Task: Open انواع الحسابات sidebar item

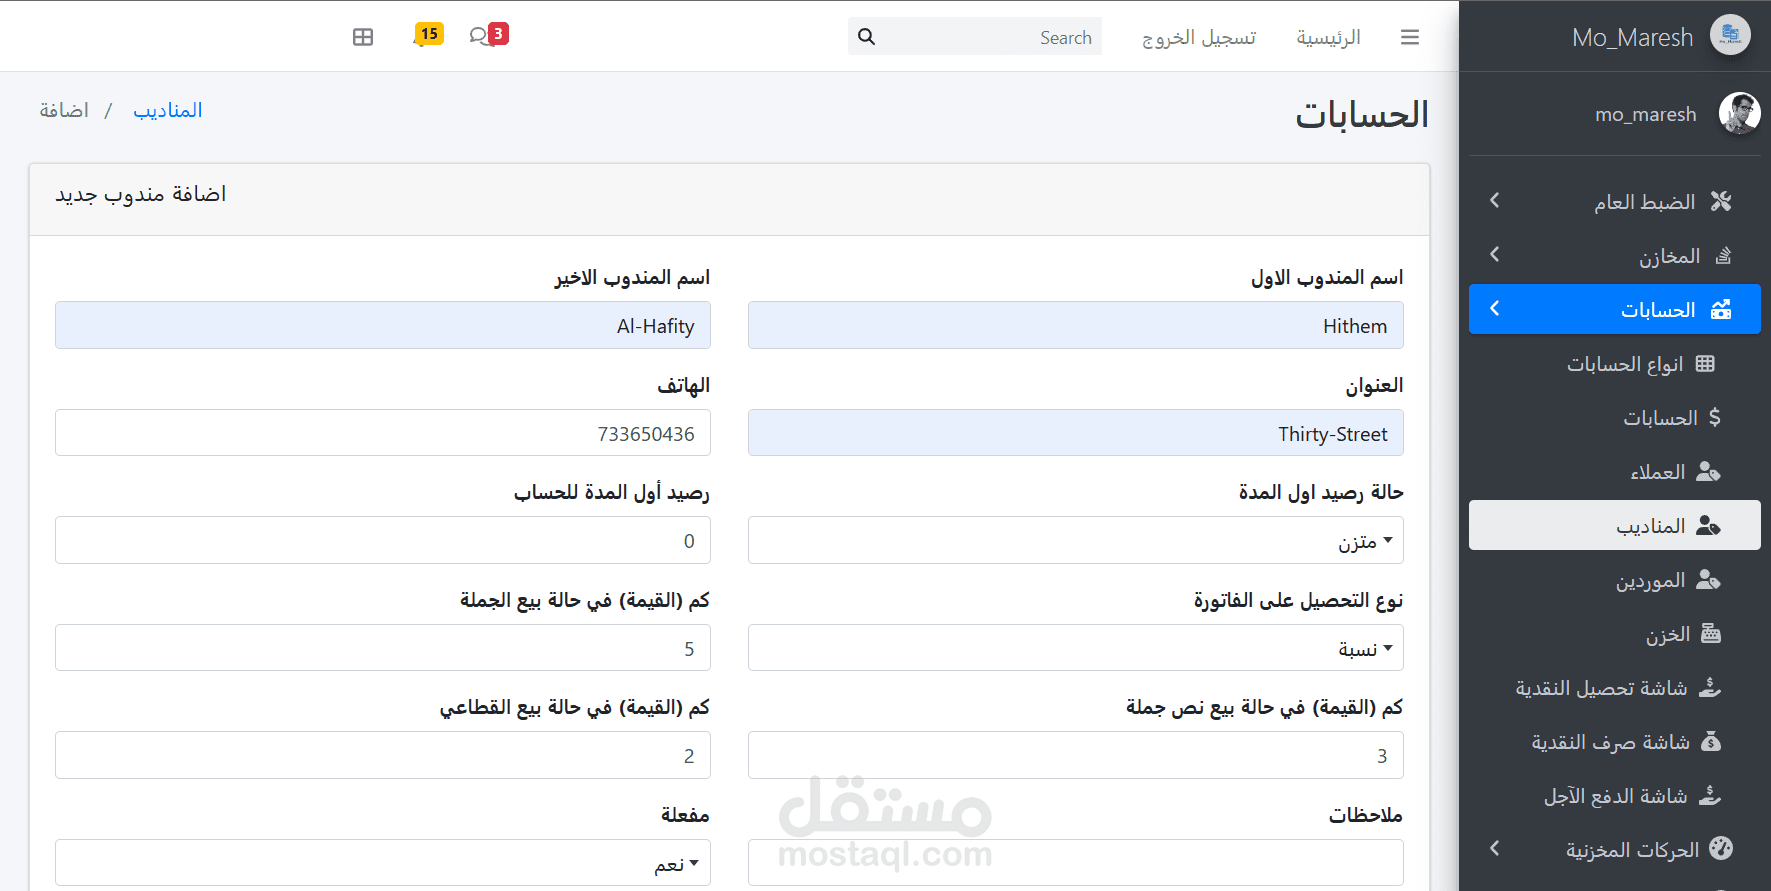Action: click(1615, 364)
